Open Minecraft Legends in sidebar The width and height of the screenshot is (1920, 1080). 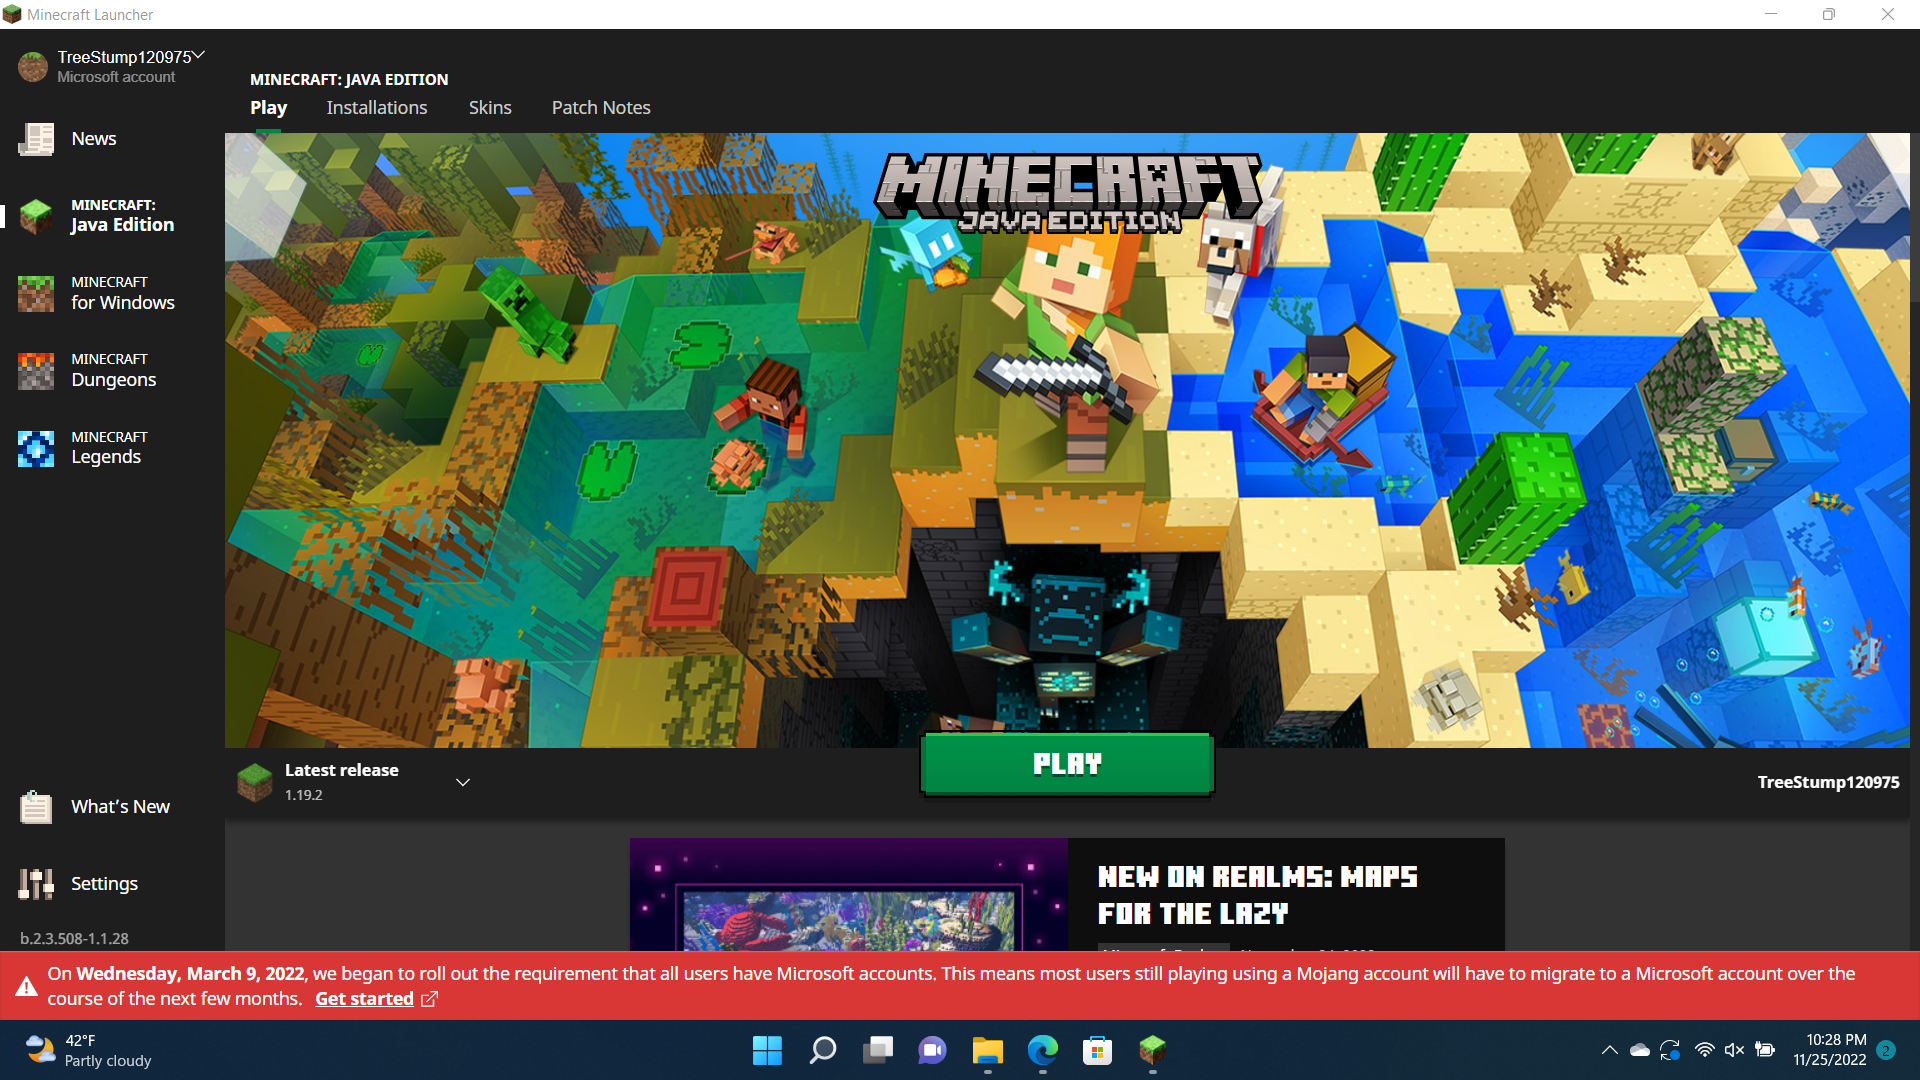[110, 448]
